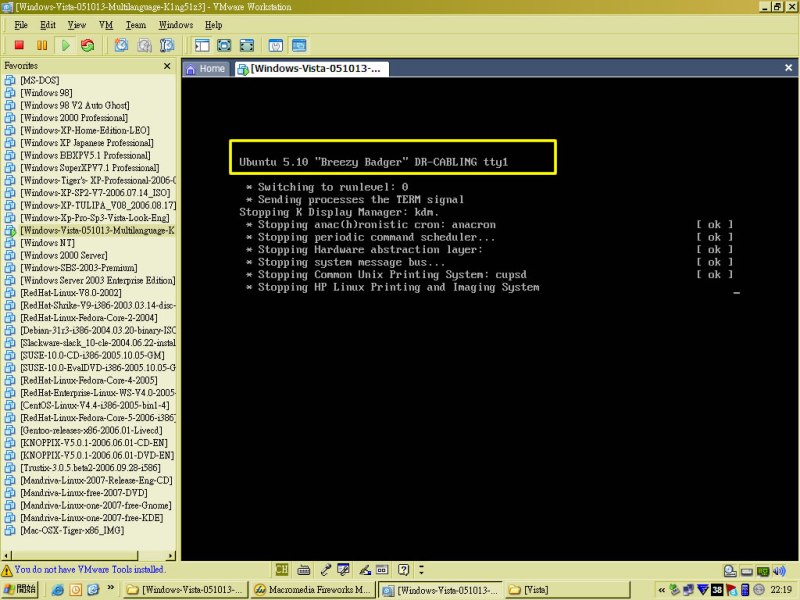Screen dimensions: 800x600
Task: Reset the virtual machine using the red-green reset icon
Action: [x=88, y=45]
